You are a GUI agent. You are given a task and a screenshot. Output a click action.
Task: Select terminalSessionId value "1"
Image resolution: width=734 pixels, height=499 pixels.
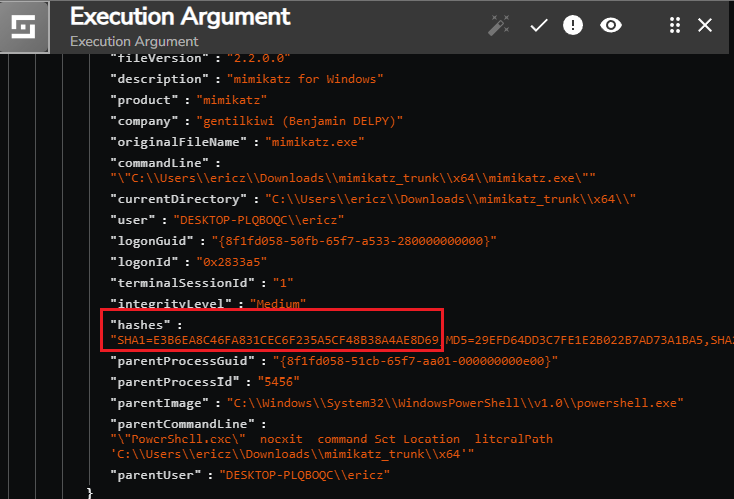coord(283,283)
